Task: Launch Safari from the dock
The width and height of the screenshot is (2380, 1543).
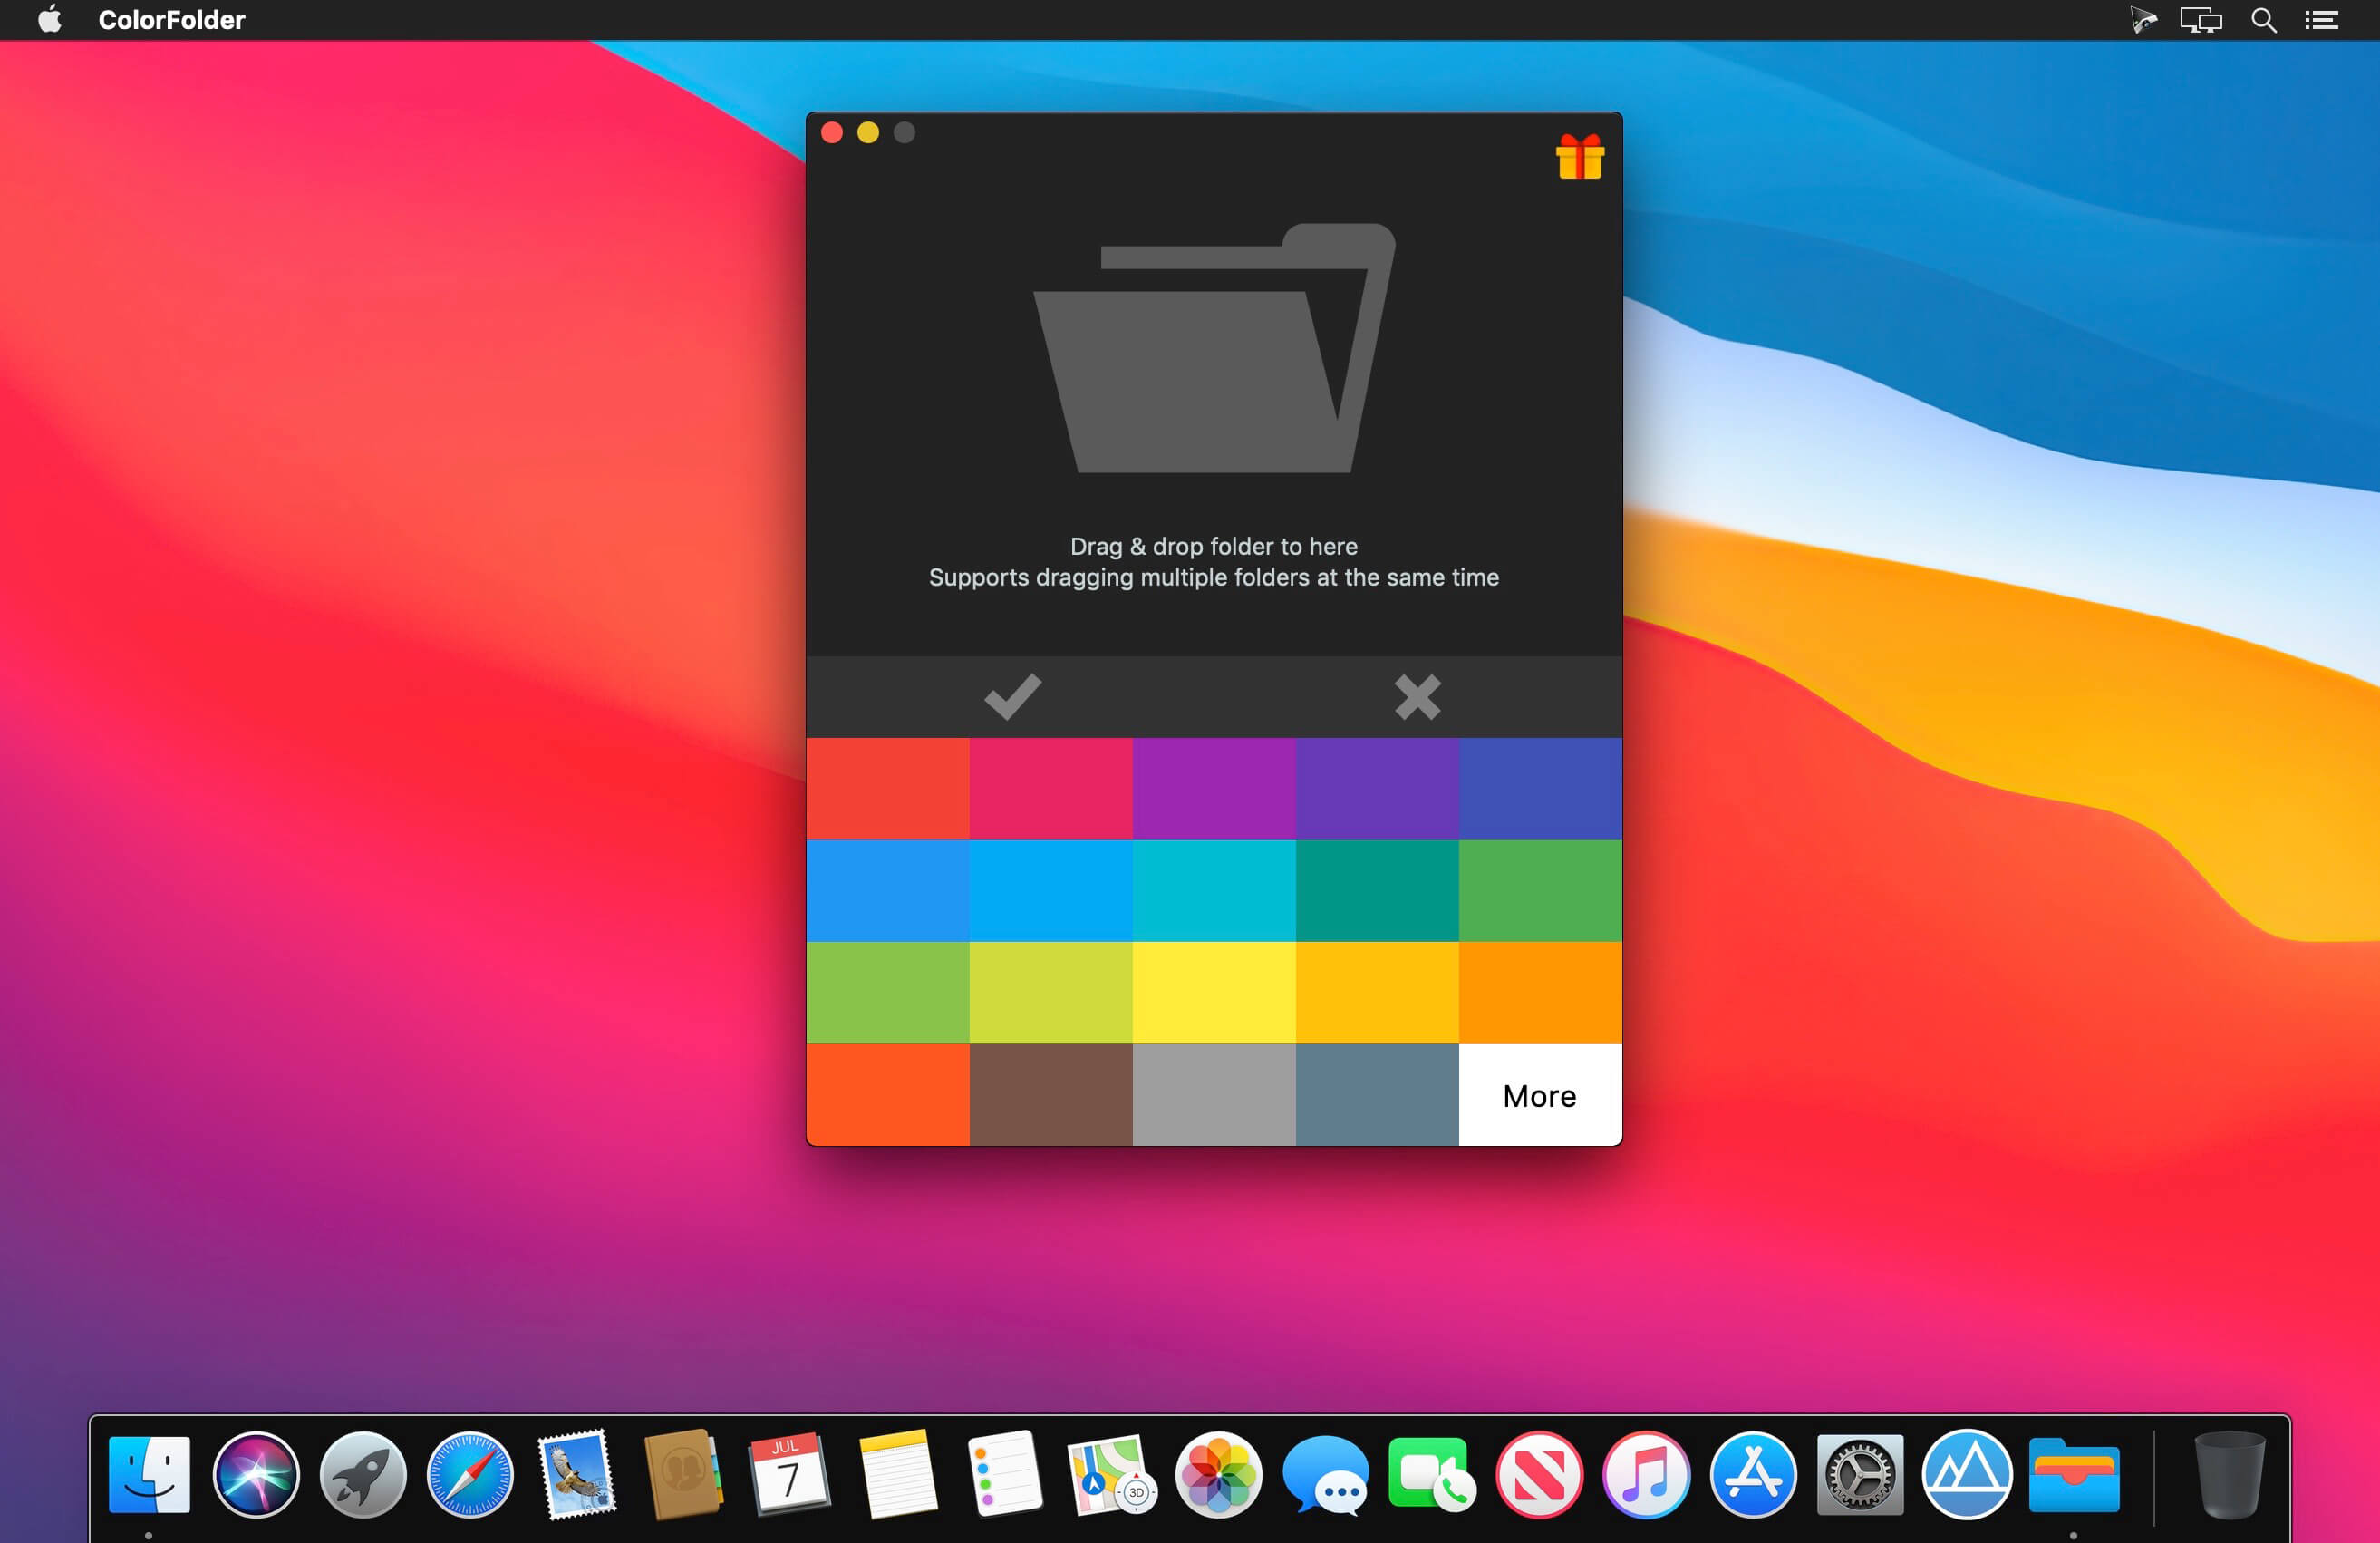Action: click(469, 1475)
